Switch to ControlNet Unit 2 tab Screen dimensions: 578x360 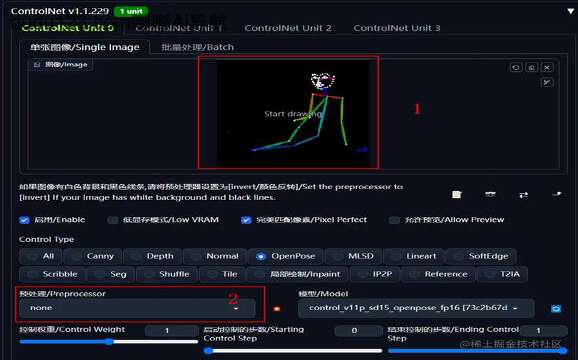pyautogui.click(x=288, y=28)
